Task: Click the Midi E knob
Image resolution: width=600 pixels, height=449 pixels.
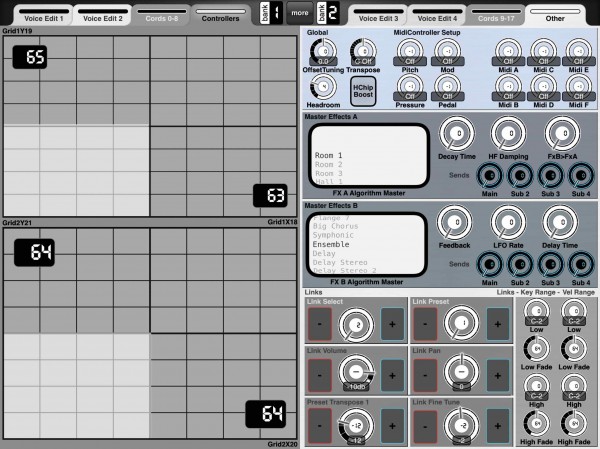Action: coord(579,52)
